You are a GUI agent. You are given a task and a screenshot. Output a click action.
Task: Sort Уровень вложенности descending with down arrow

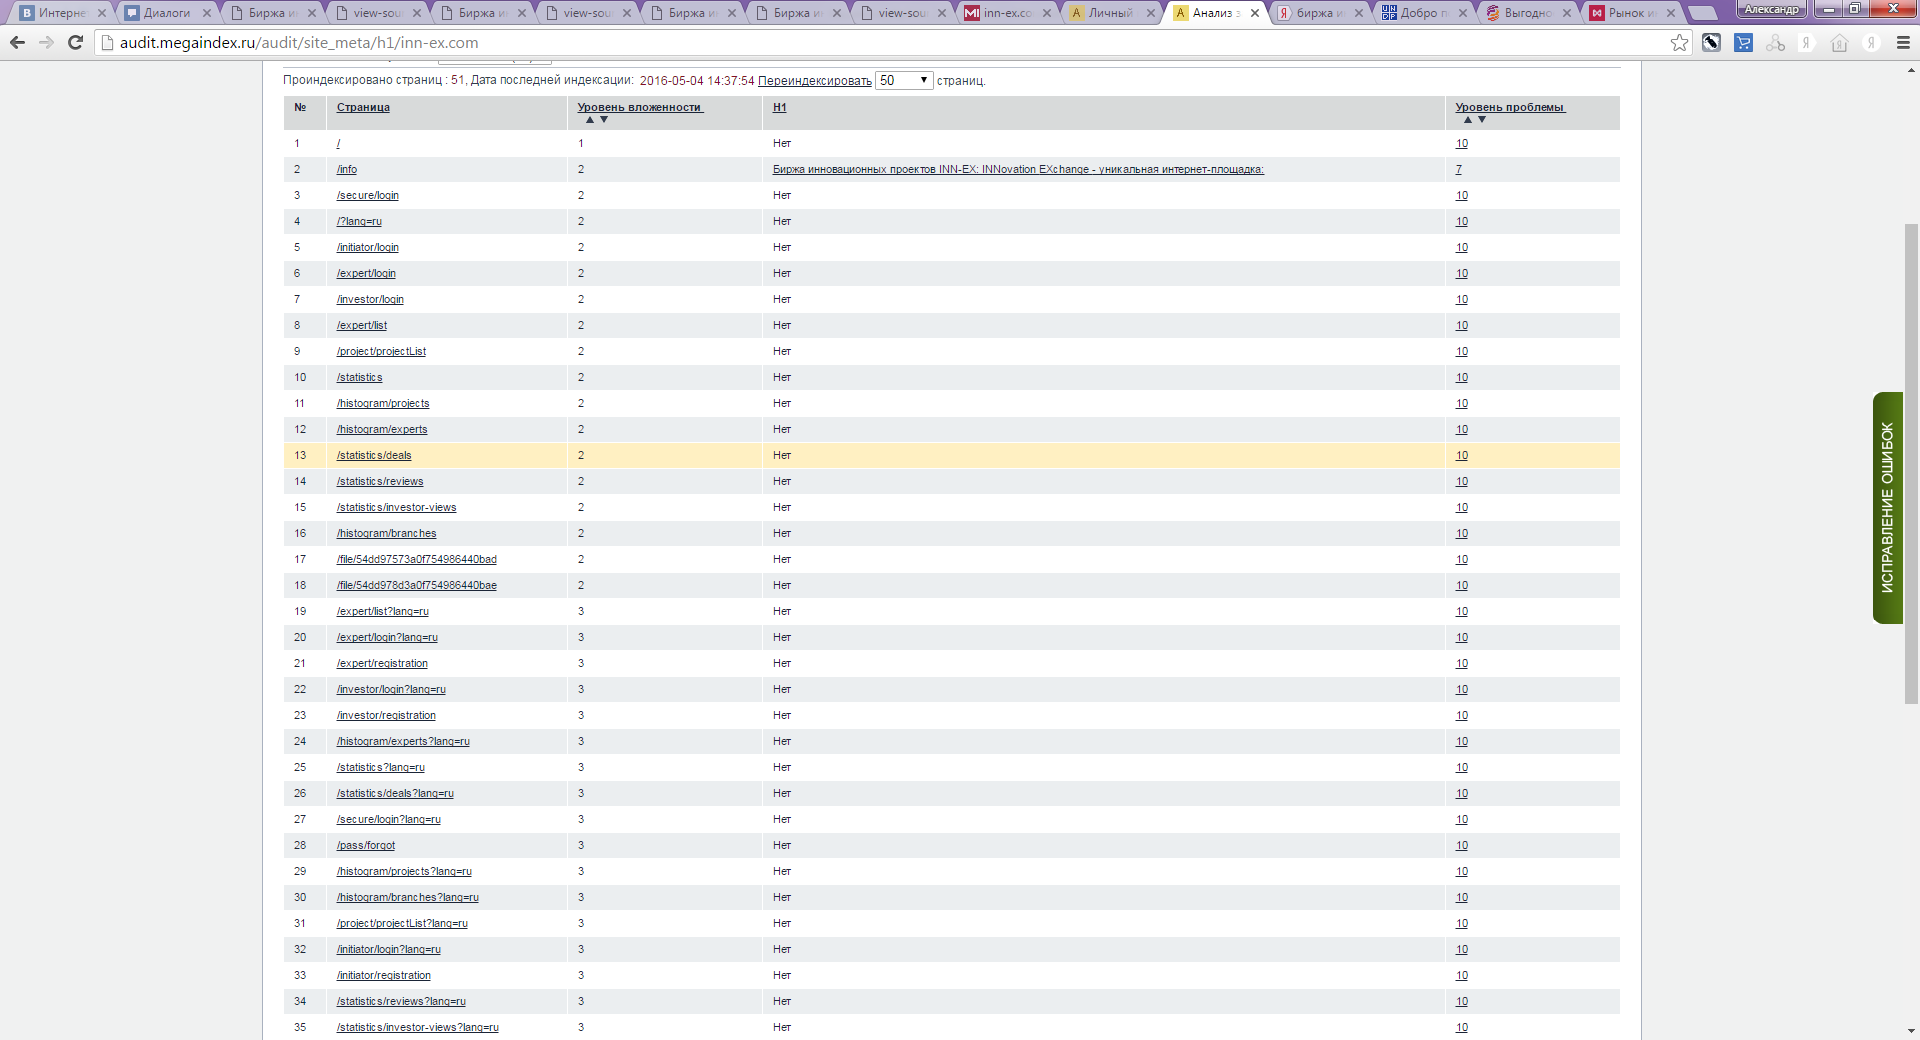coord(604,120)
